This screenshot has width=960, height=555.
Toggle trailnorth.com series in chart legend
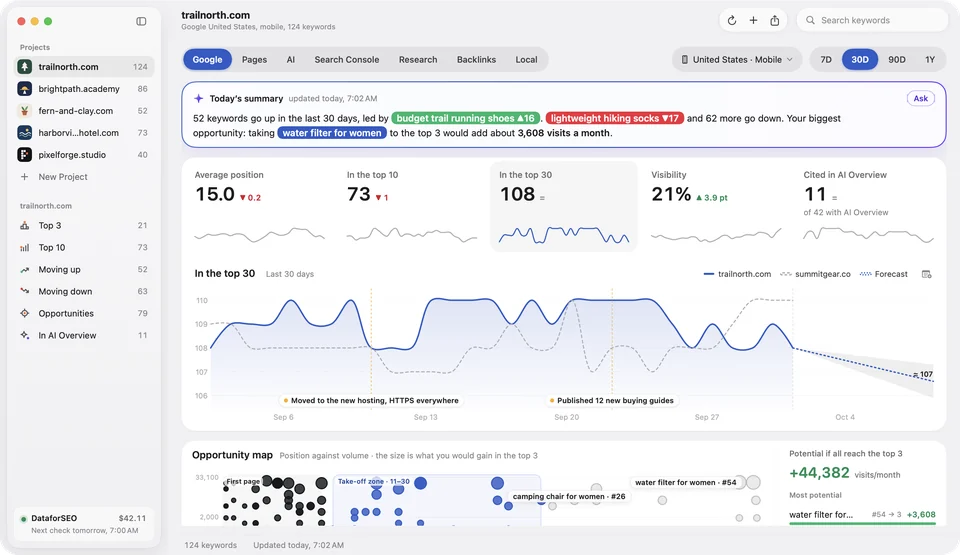pos(737,274)
